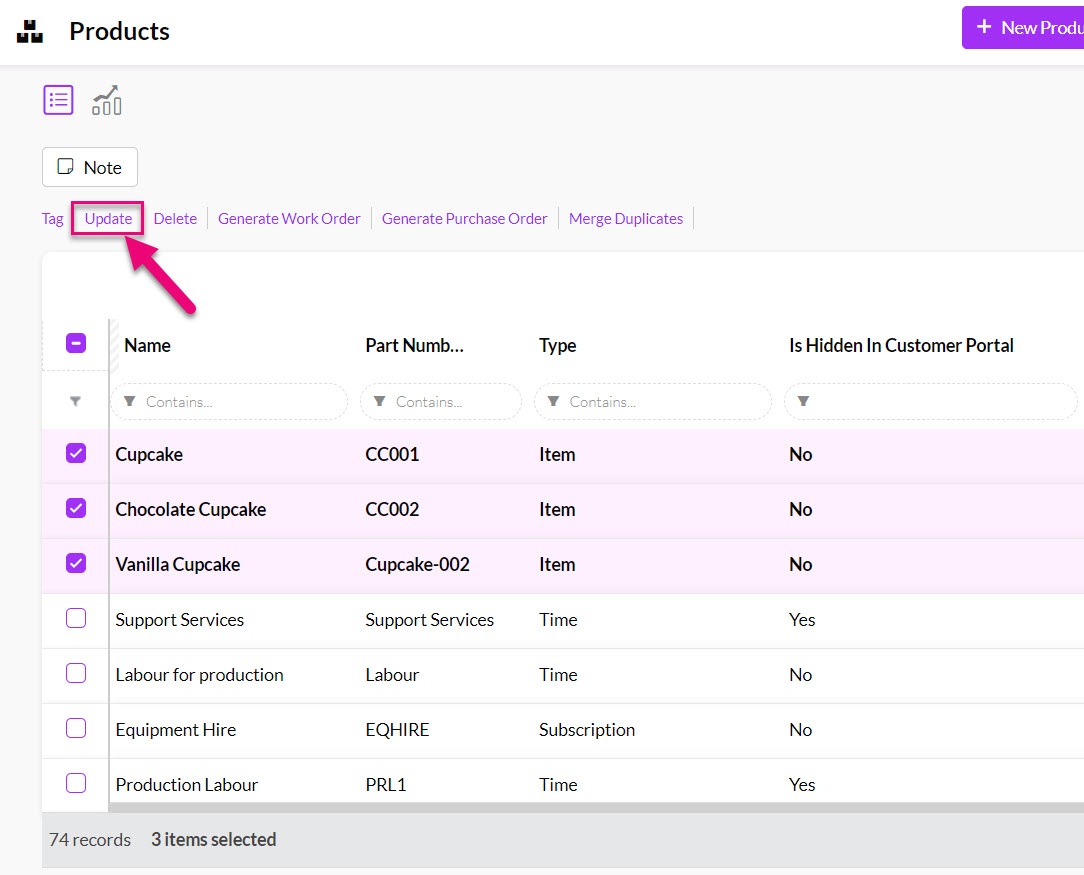The height and width of the screenshot is (875, 1084).
Task: Sort by the Part Number column header
Action: pyautogui.click(x=414, y=346)
